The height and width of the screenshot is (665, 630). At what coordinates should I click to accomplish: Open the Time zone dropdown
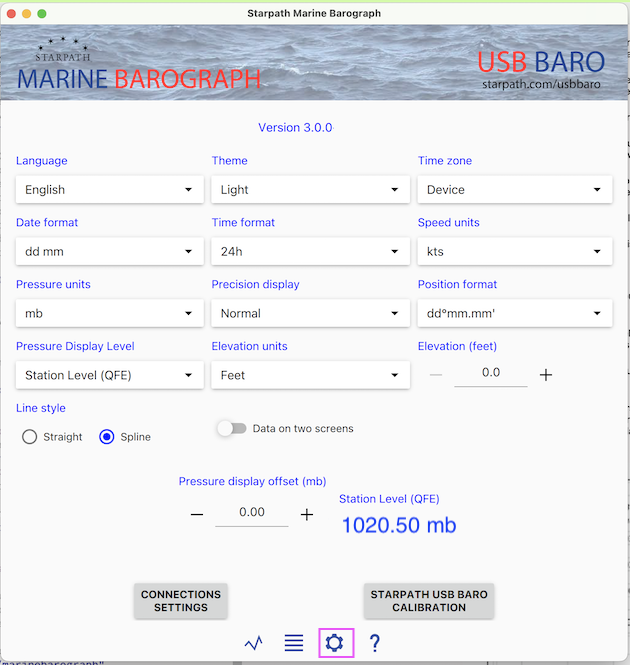coord(514,189)
